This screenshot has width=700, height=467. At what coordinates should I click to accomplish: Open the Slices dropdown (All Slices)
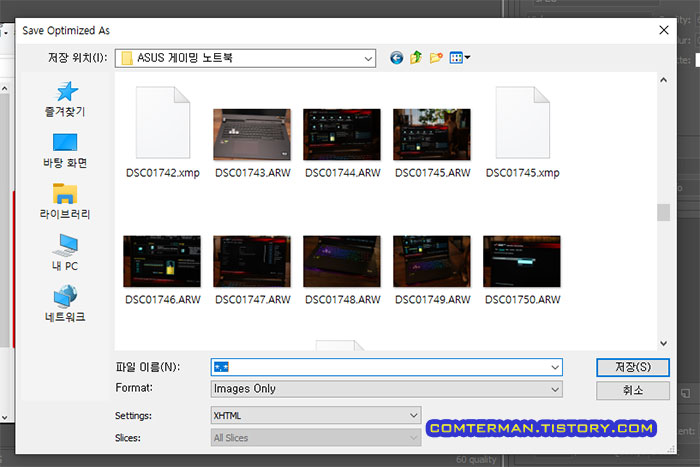[x=316, y=438]
